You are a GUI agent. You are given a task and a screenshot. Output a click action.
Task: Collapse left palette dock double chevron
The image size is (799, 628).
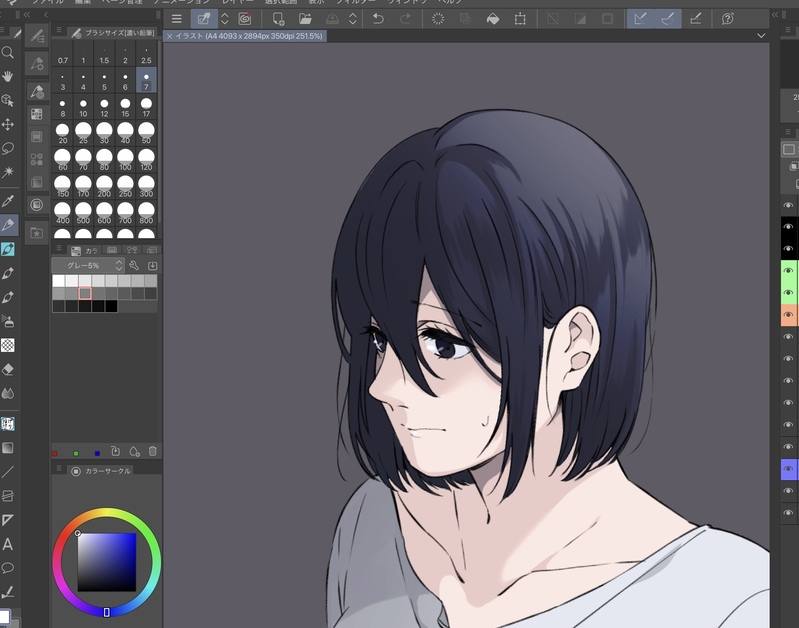pyautogui.click(x=26, y=15)
